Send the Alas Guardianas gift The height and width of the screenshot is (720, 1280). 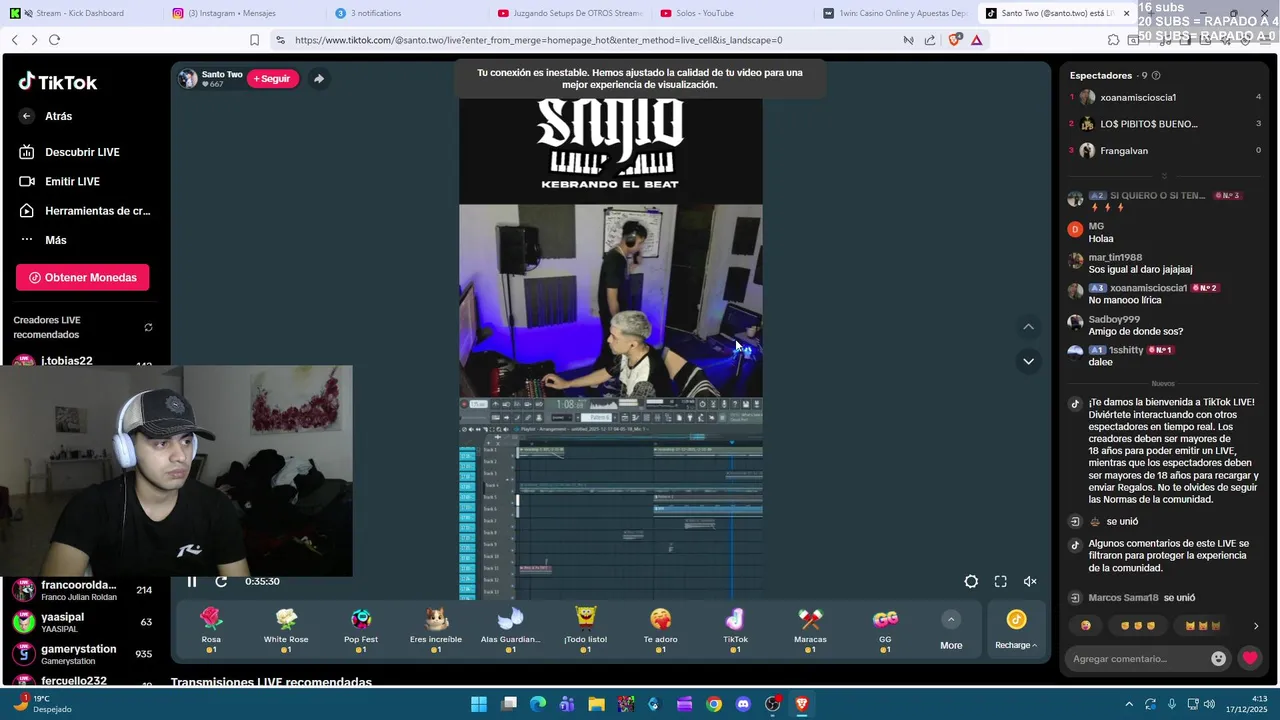click(x=510, y=630)
